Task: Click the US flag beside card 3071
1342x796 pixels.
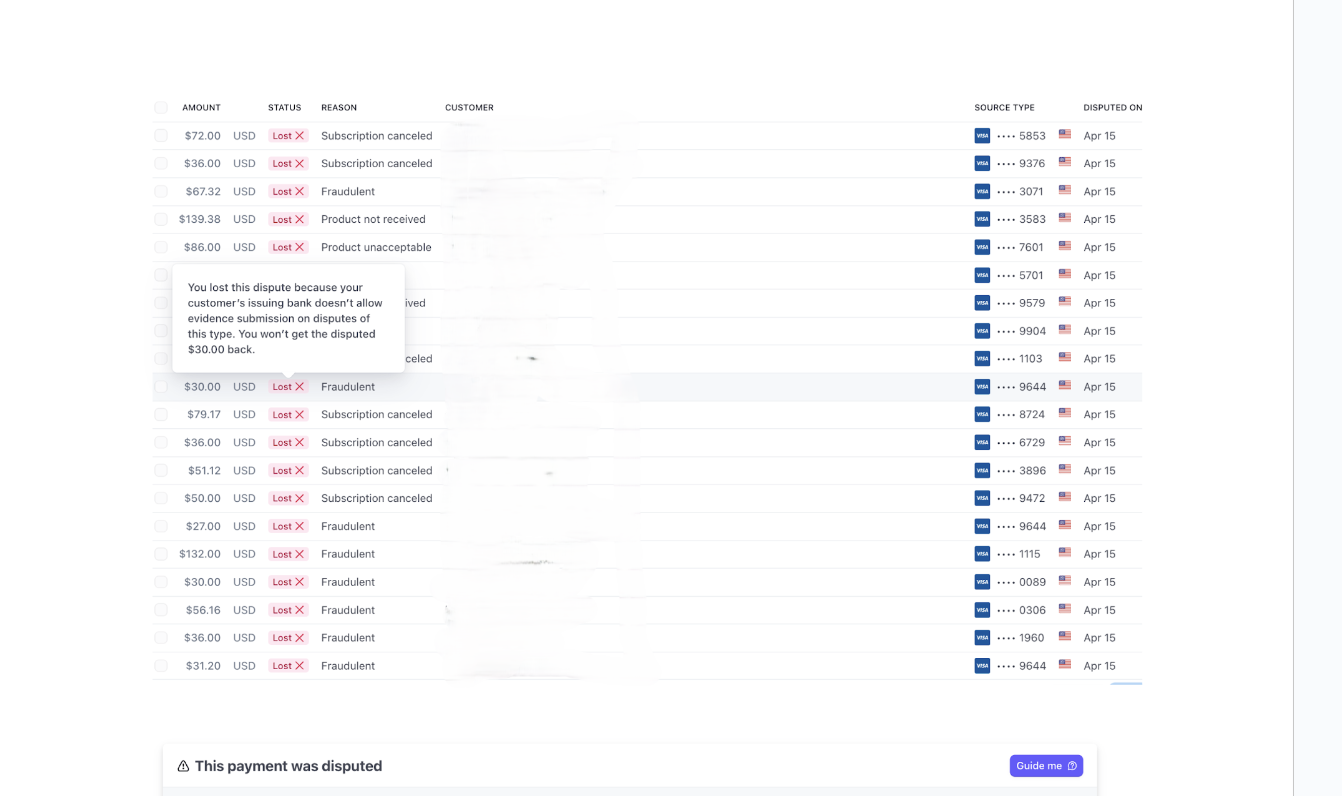Action: click(x=1065, y=191)
